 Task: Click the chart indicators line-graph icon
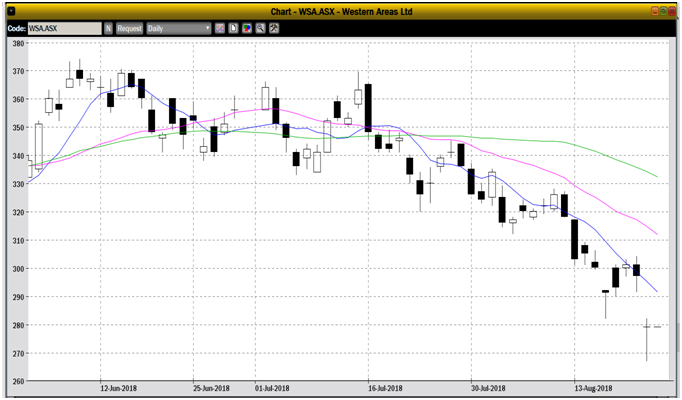[220, 29]
